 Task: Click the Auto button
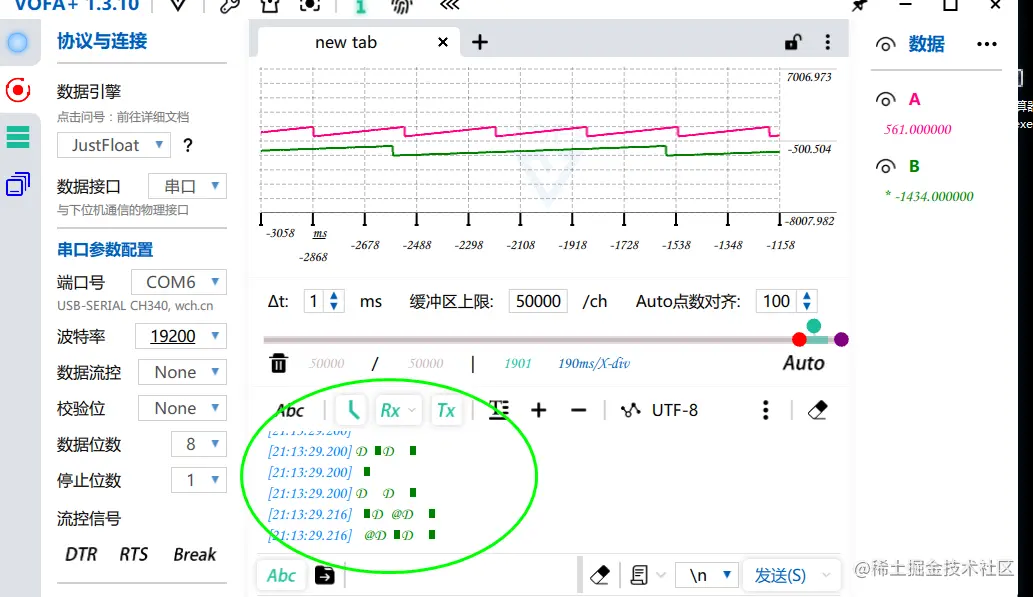tap(803, 363)
